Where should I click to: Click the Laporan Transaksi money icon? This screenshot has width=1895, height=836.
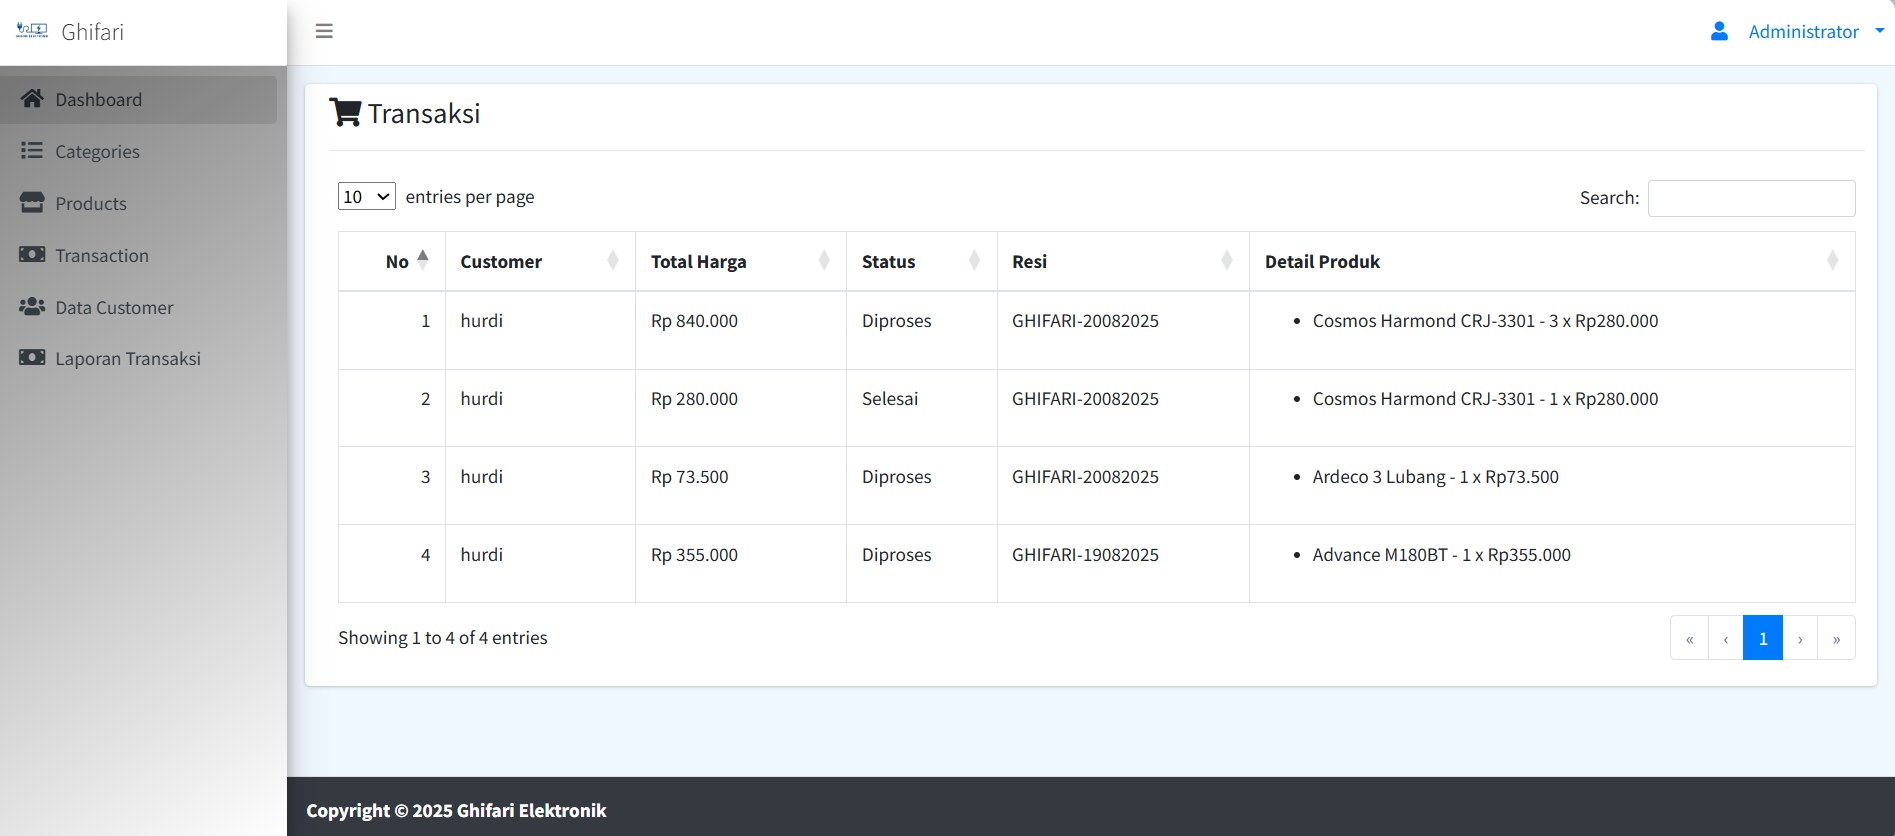coord(32,358)
